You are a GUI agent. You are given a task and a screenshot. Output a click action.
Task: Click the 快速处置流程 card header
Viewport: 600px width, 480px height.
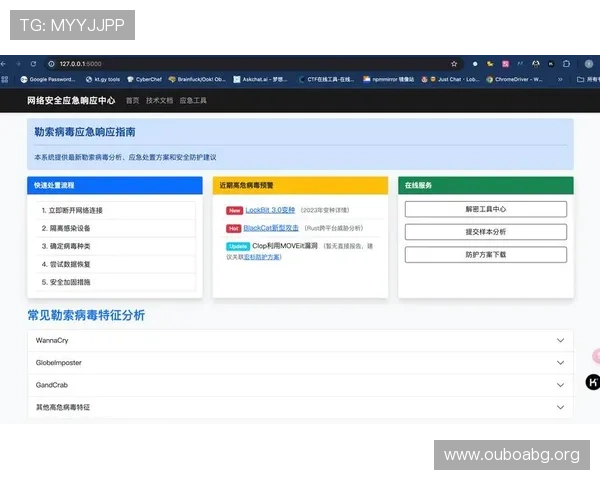(x=115, y=185)
